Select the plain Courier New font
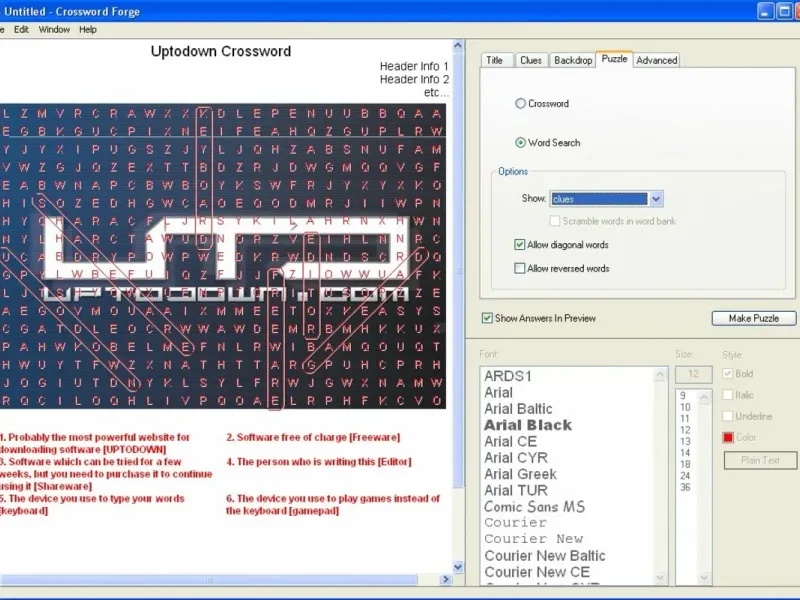 pyautogui.click(x=534, y=539)
